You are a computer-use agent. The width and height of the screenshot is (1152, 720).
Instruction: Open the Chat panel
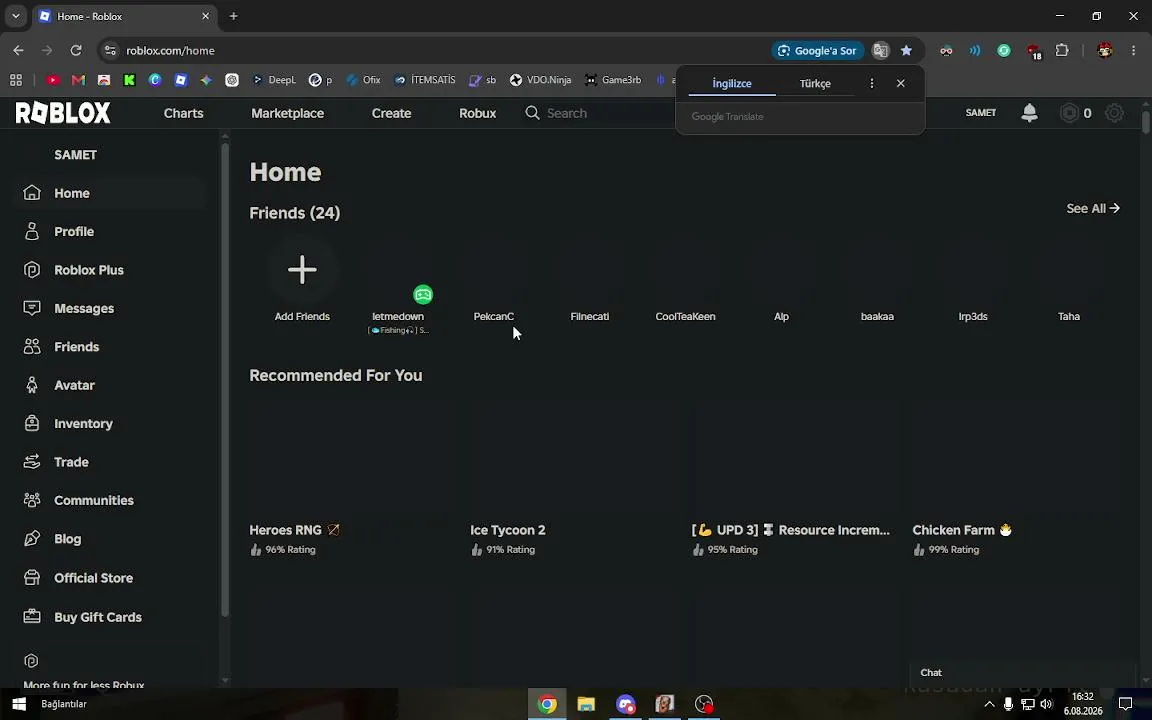[1022, 672]
